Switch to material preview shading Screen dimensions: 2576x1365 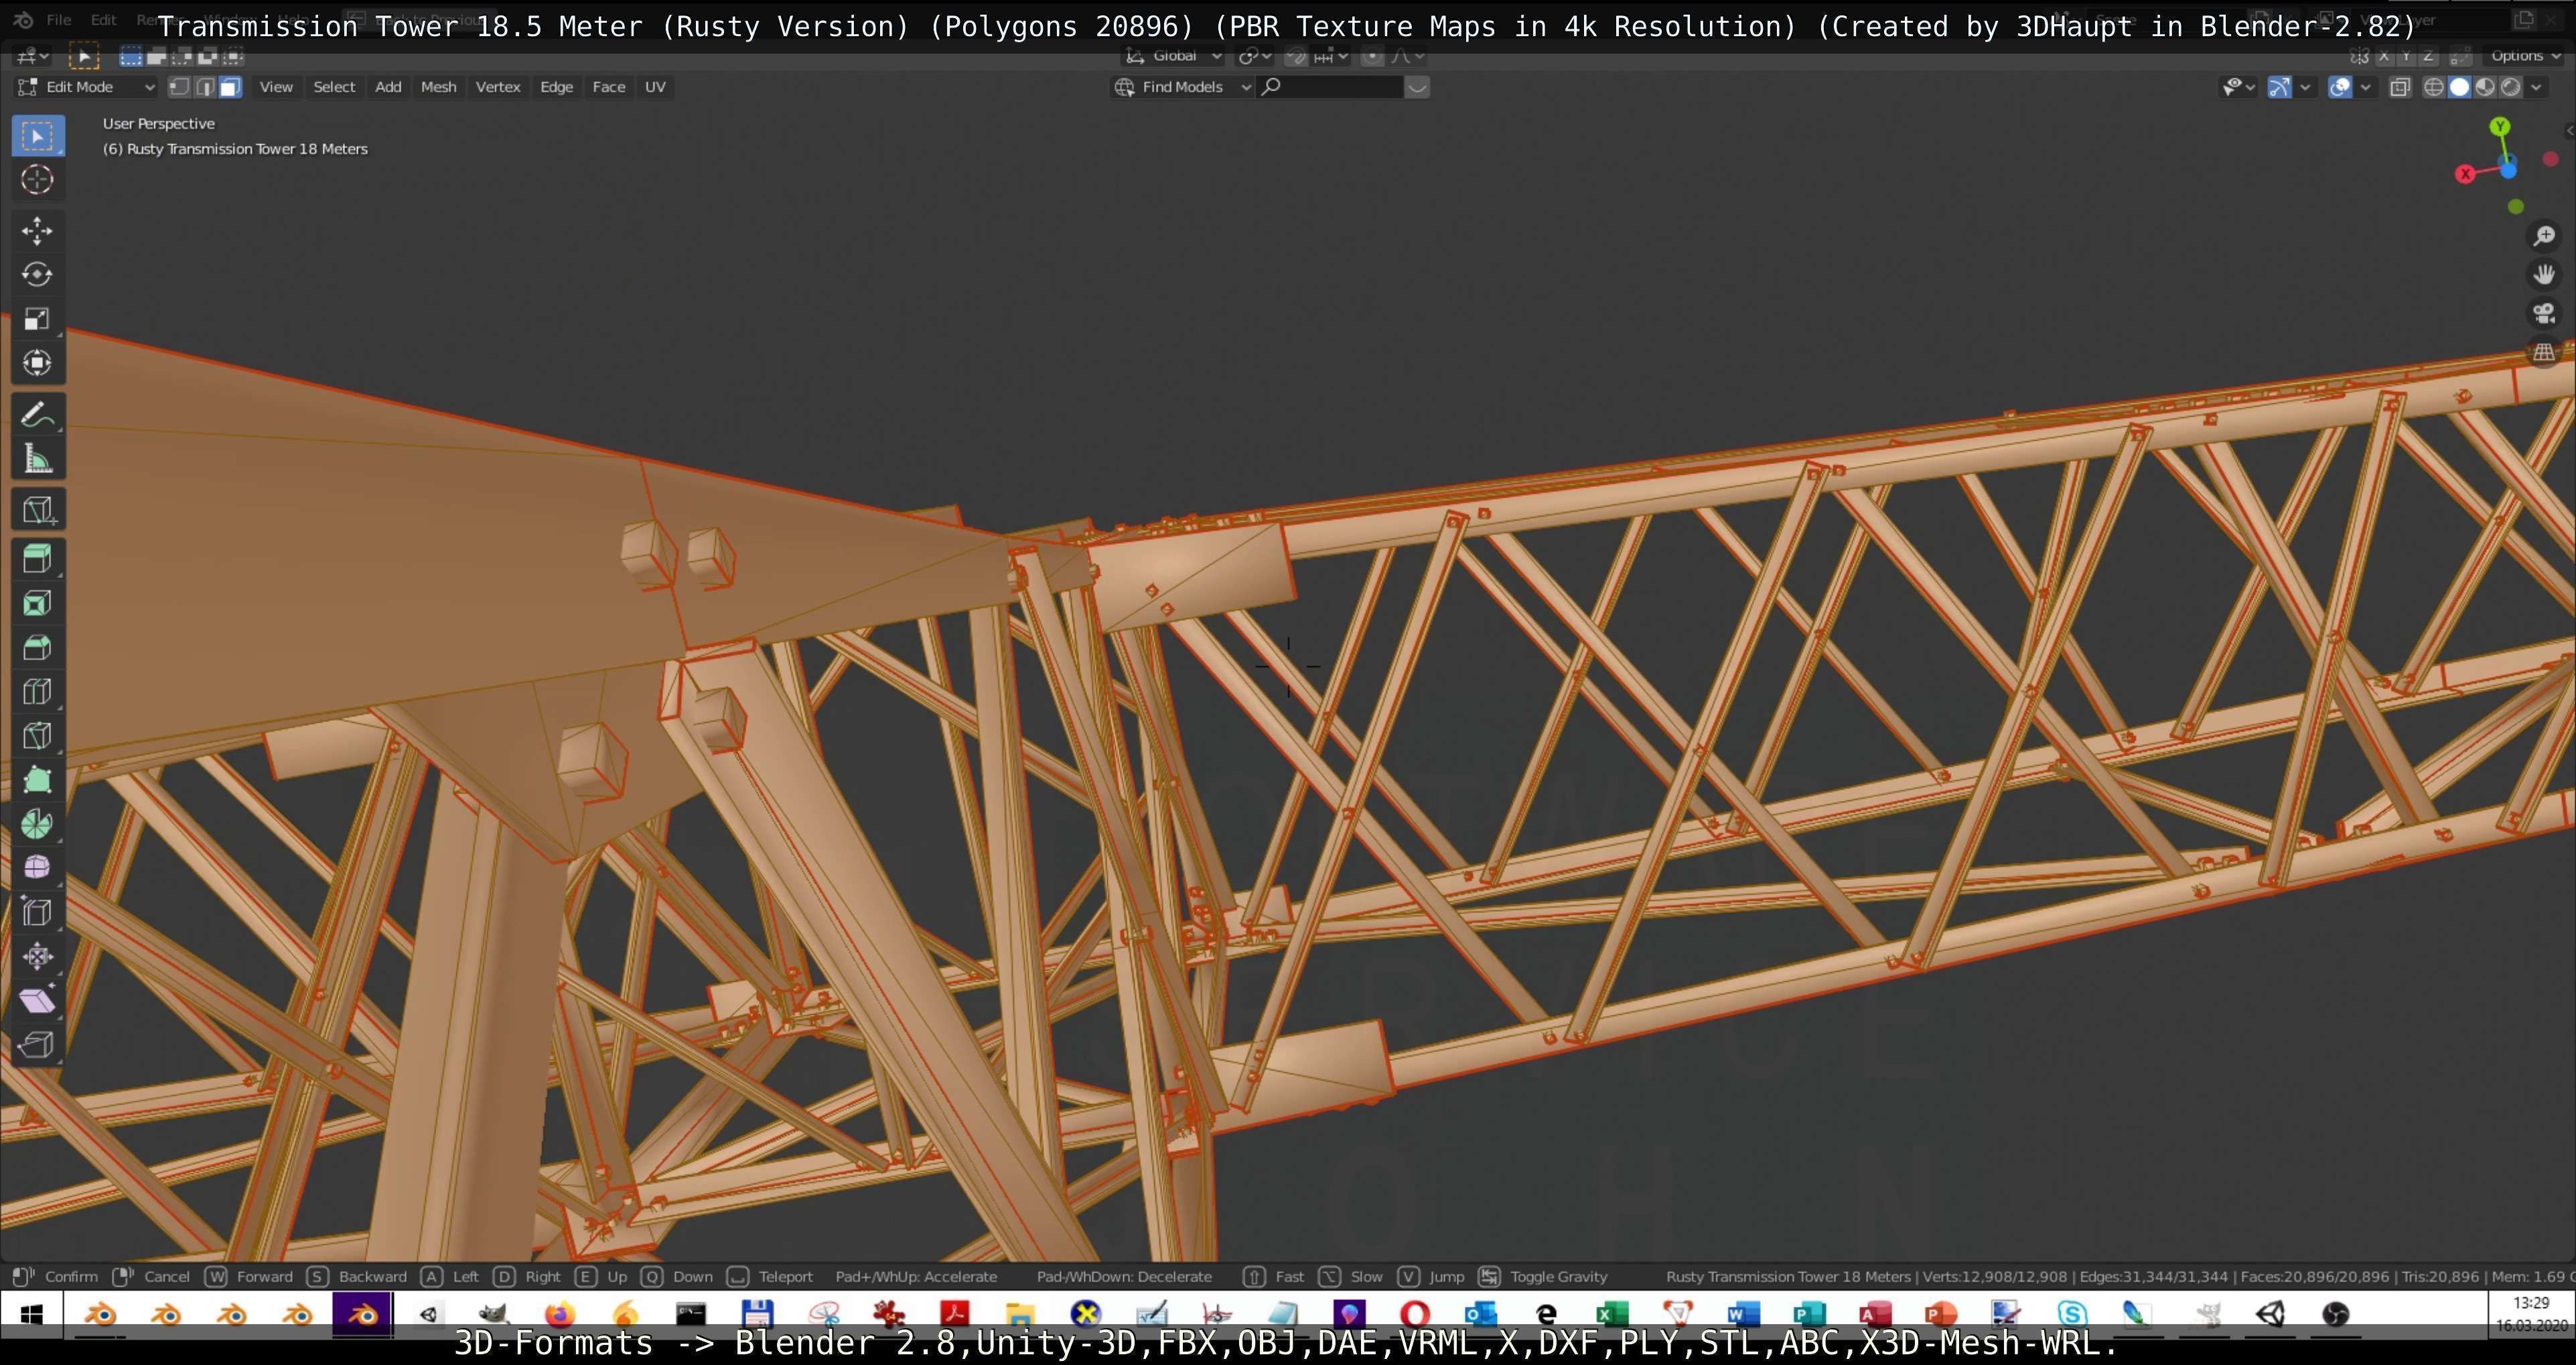click(2485, 87)
